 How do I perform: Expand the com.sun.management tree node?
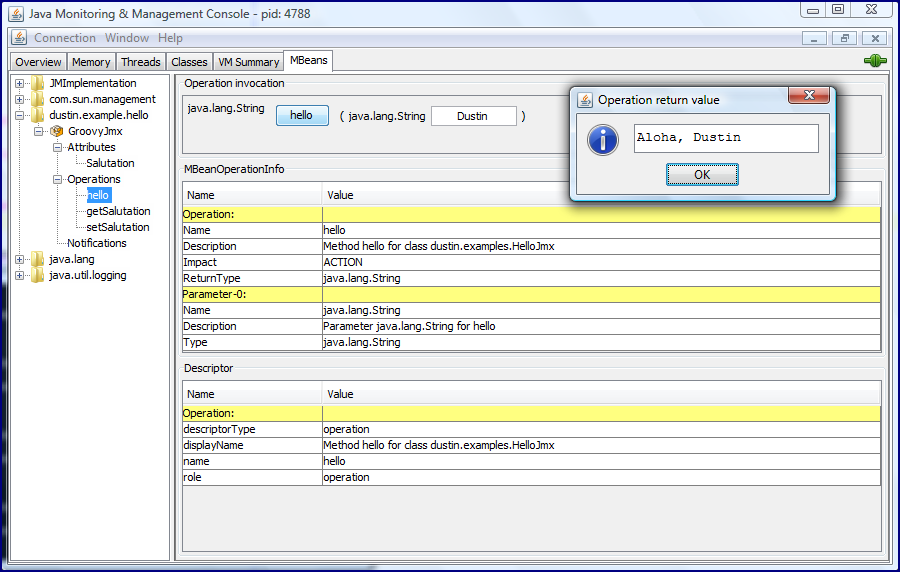click(20, 99)
